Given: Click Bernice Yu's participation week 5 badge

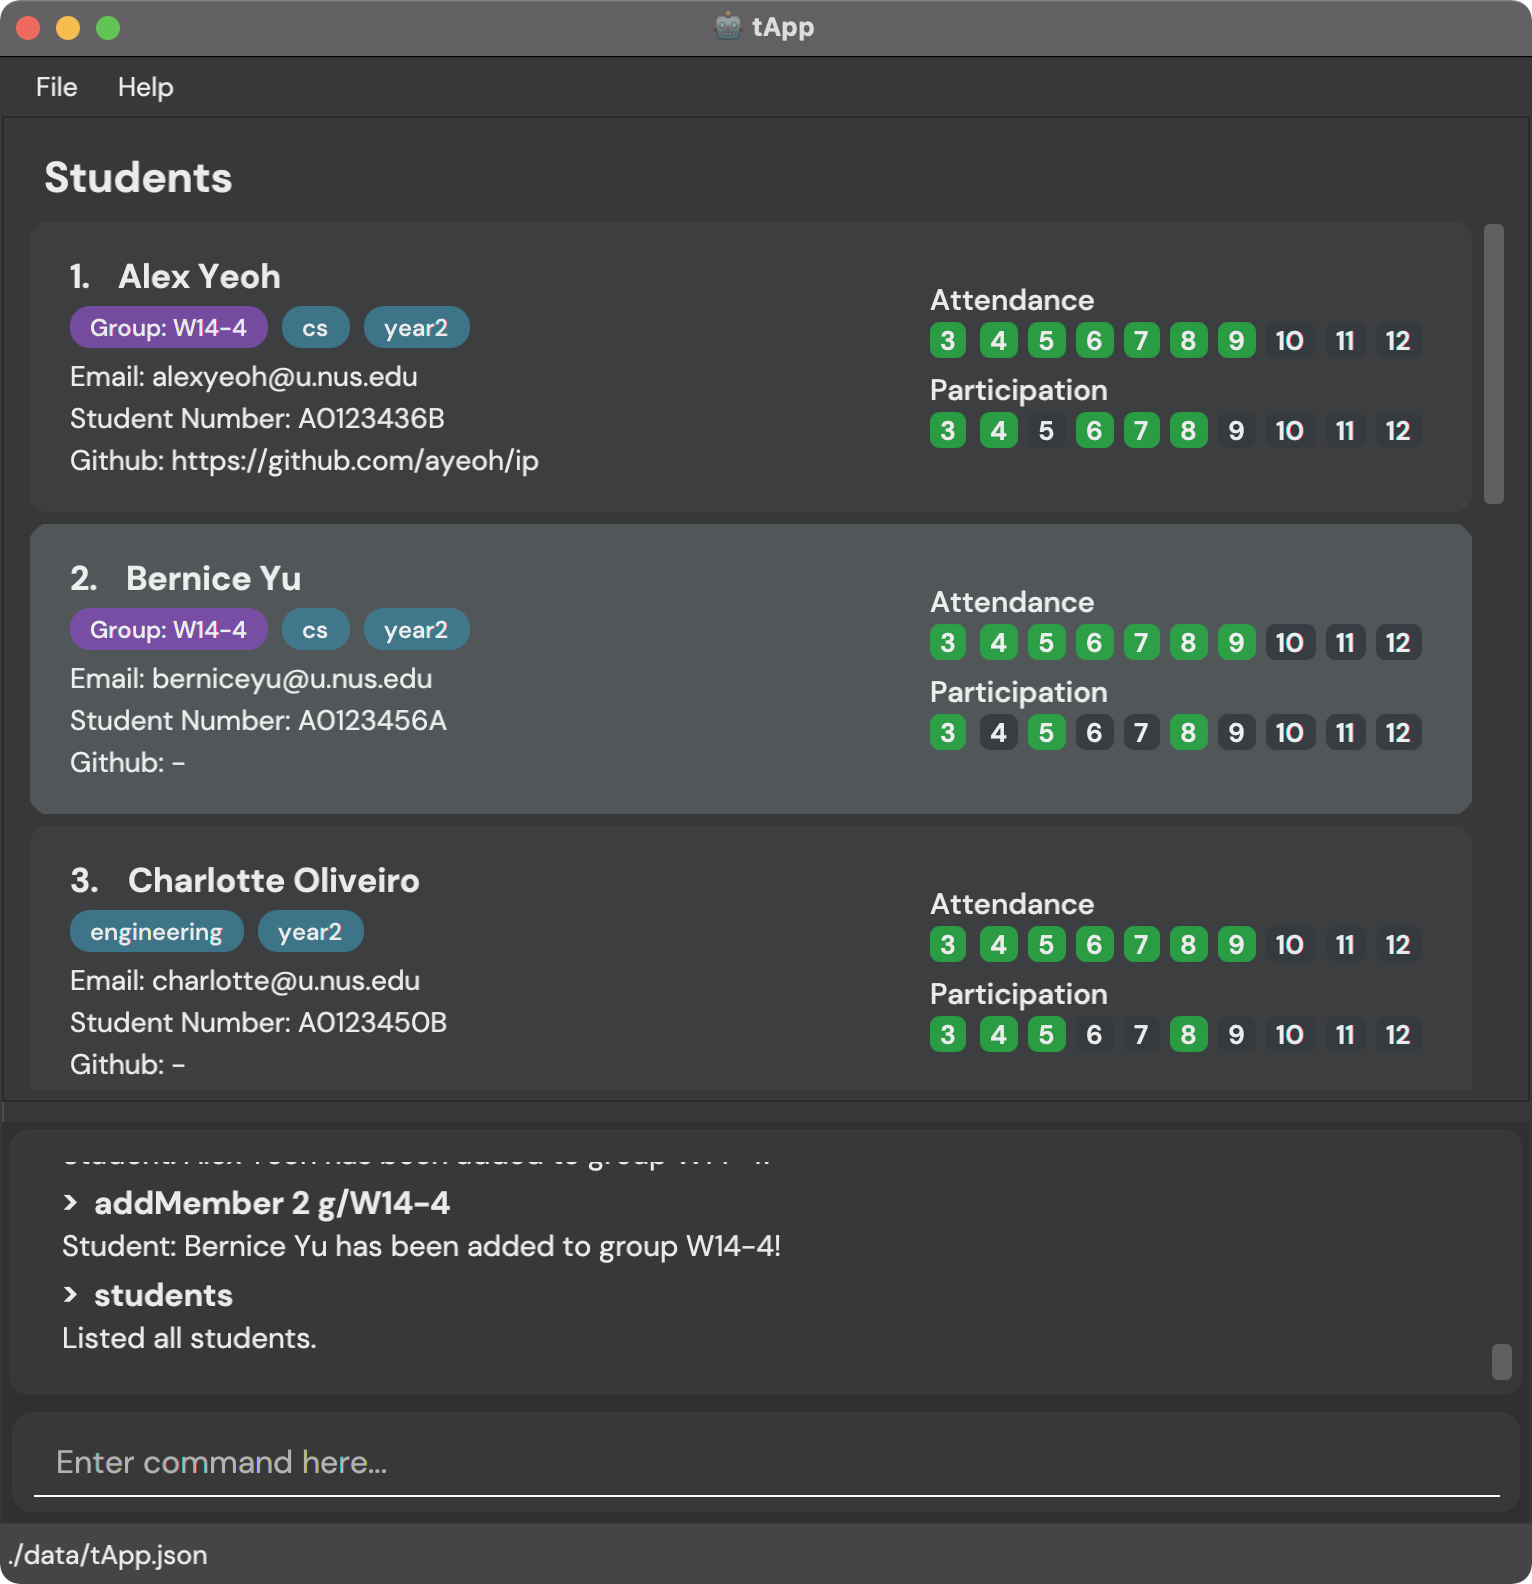Looking at the screenshot, I should 1046,732.
